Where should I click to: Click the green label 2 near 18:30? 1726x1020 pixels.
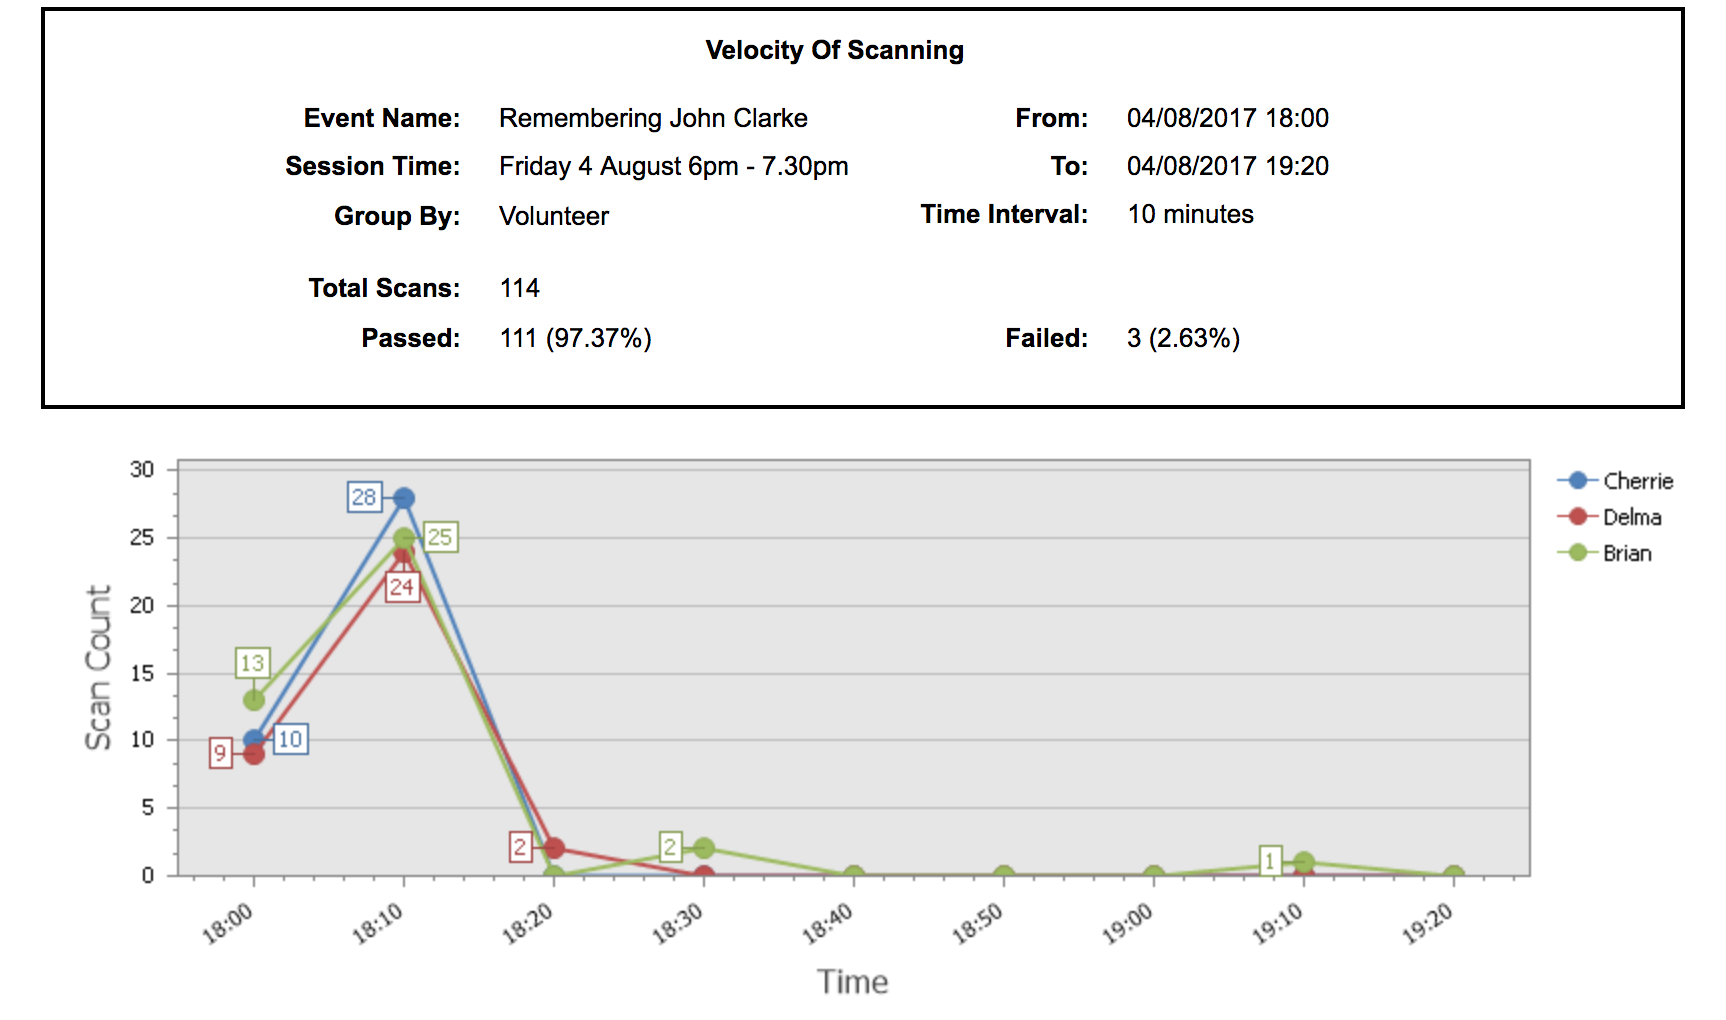coord(670,847)
